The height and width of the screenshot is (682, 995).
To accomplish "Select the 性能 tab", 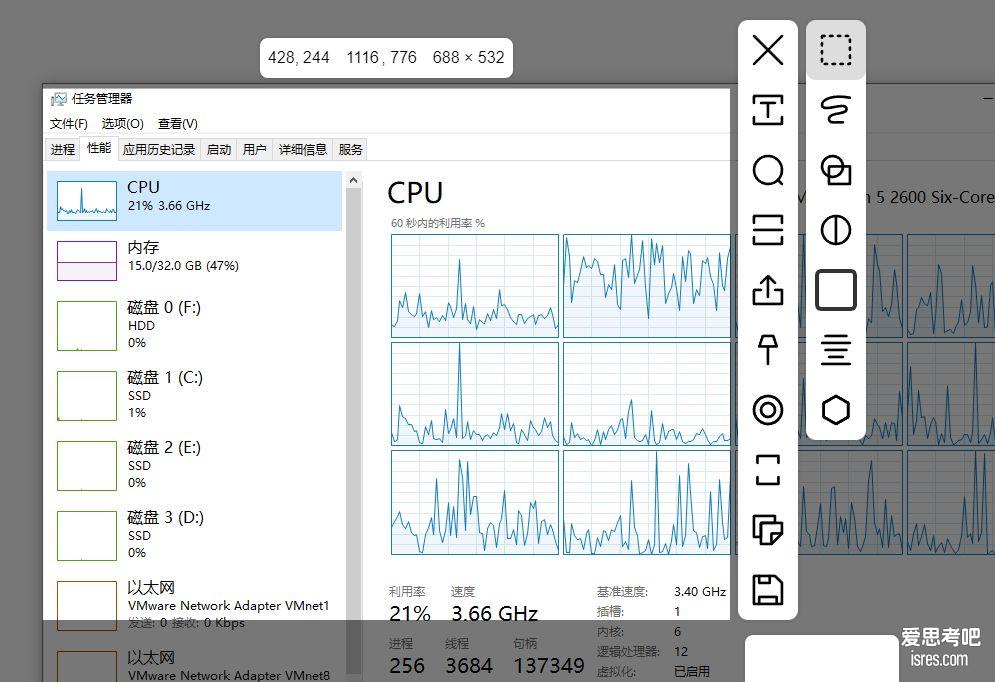I will click(99, 148).
